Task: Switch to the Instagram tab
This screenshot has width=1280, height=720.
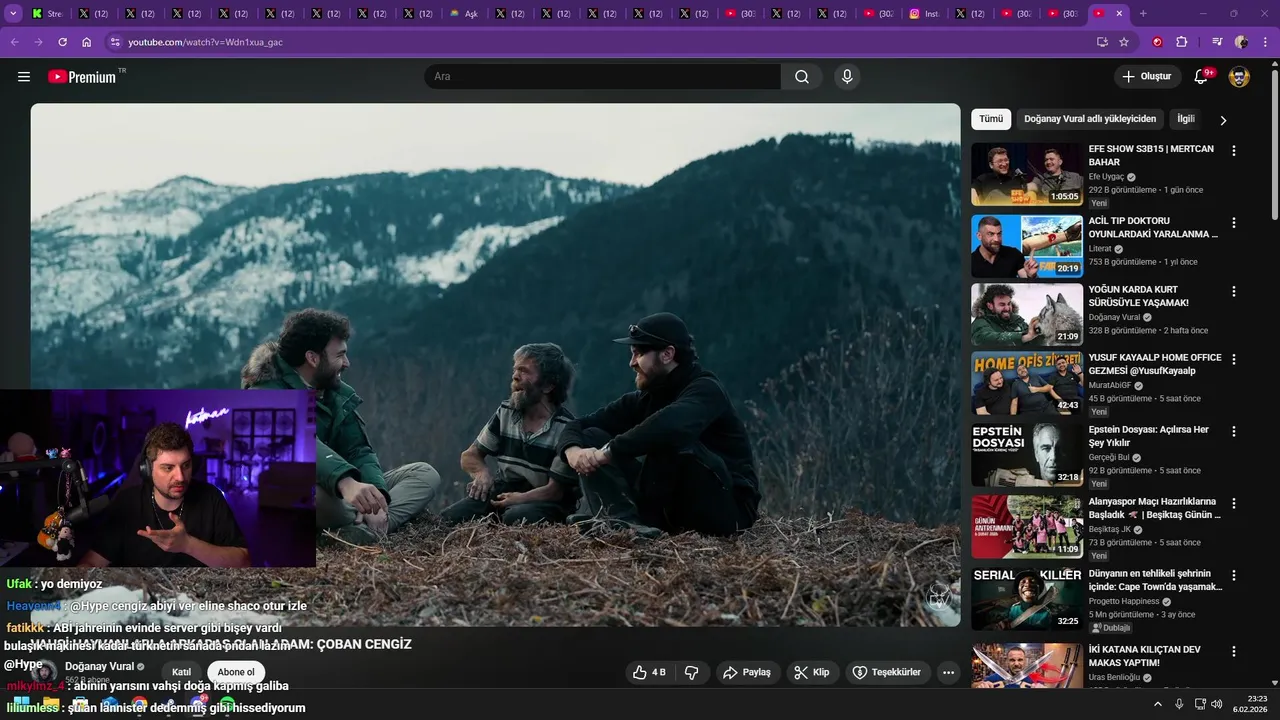Action: click(924, 14)
